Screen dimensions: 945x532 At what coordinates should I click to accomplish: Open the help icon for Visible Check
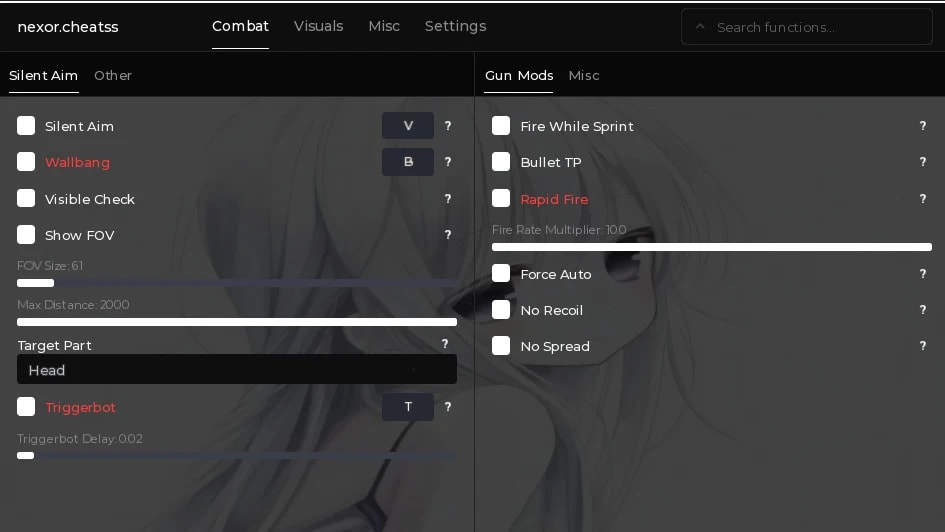pos(448,199)
